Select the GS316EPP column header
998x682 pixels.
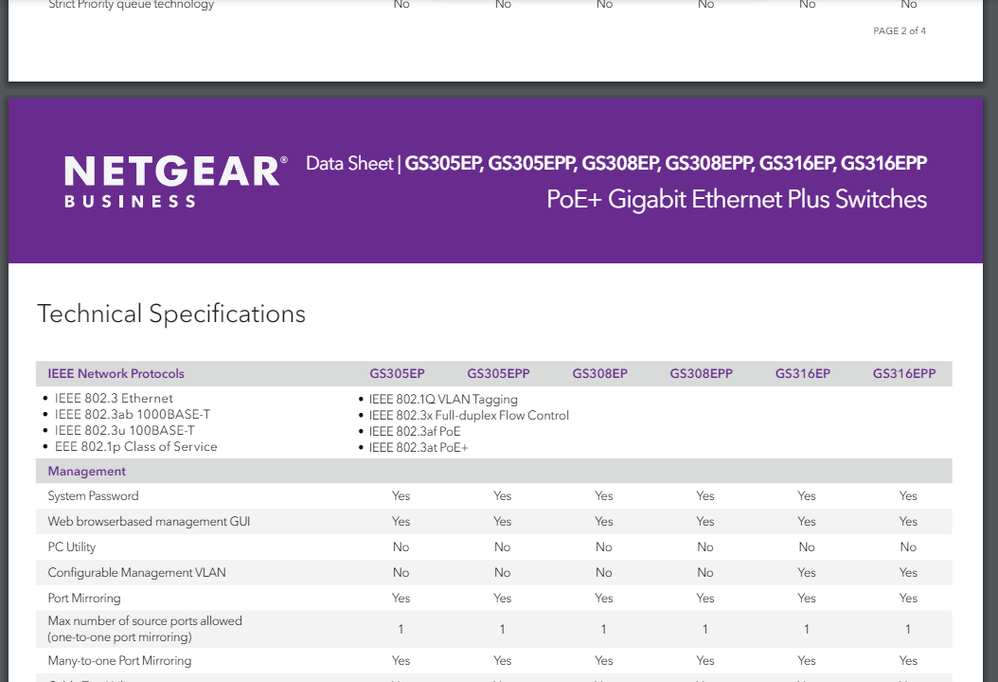904,373
